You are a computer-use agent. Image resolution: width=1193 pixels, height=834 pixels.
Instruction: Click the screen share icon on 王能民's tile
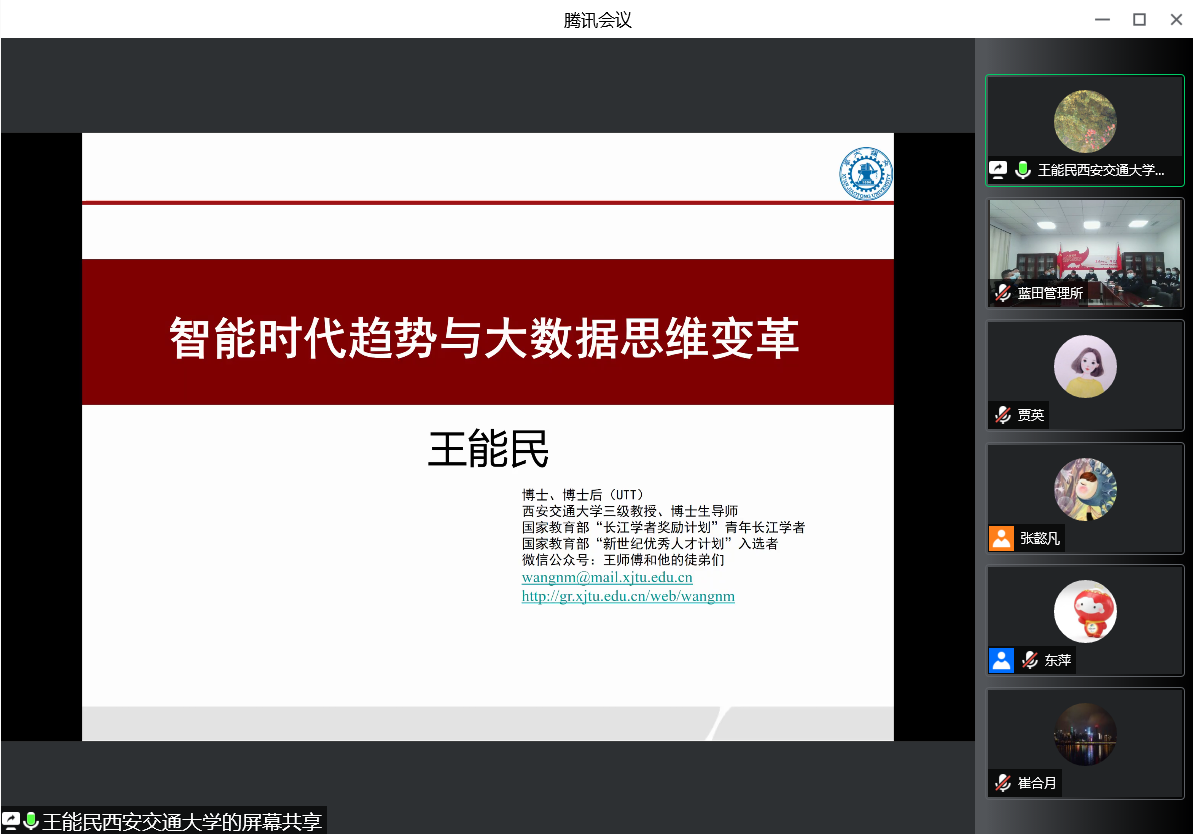click(998, 170)
